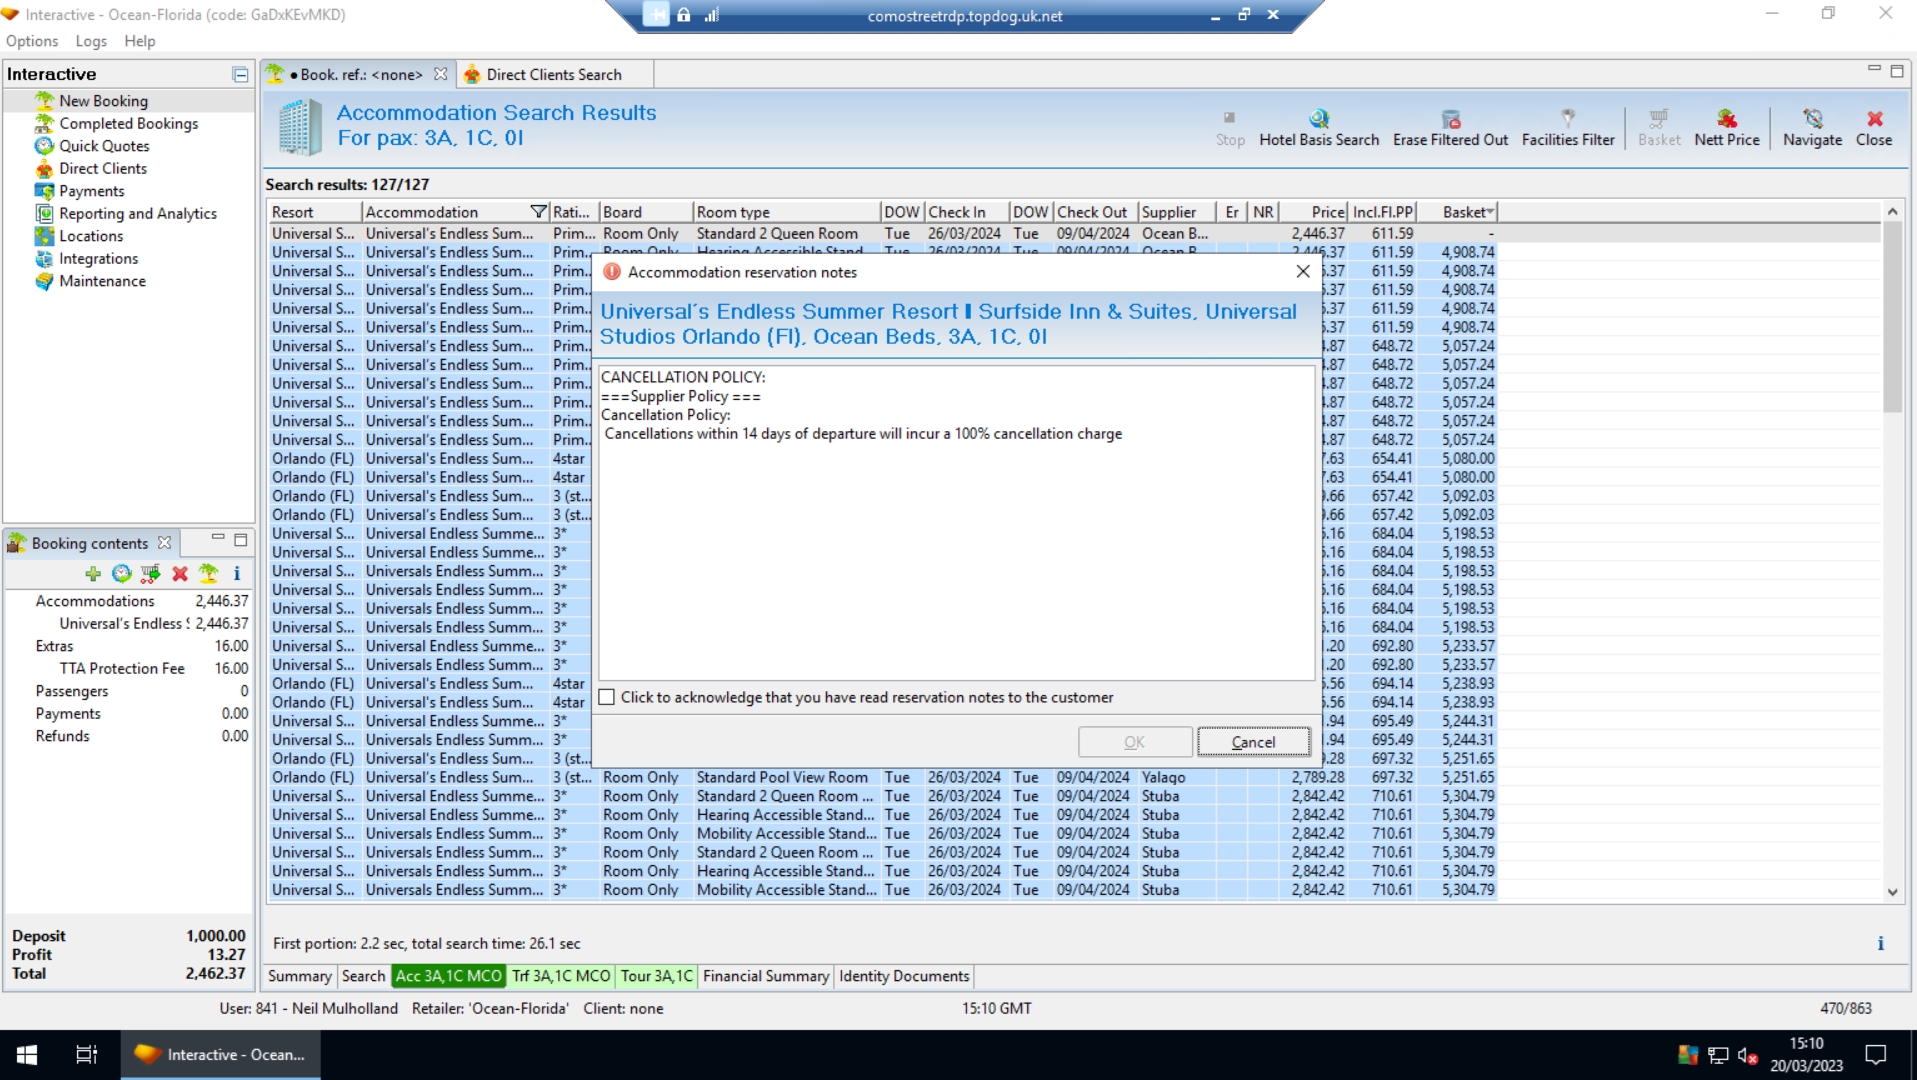
Task: Close the Booking contents tab
Action: (164, 543)
